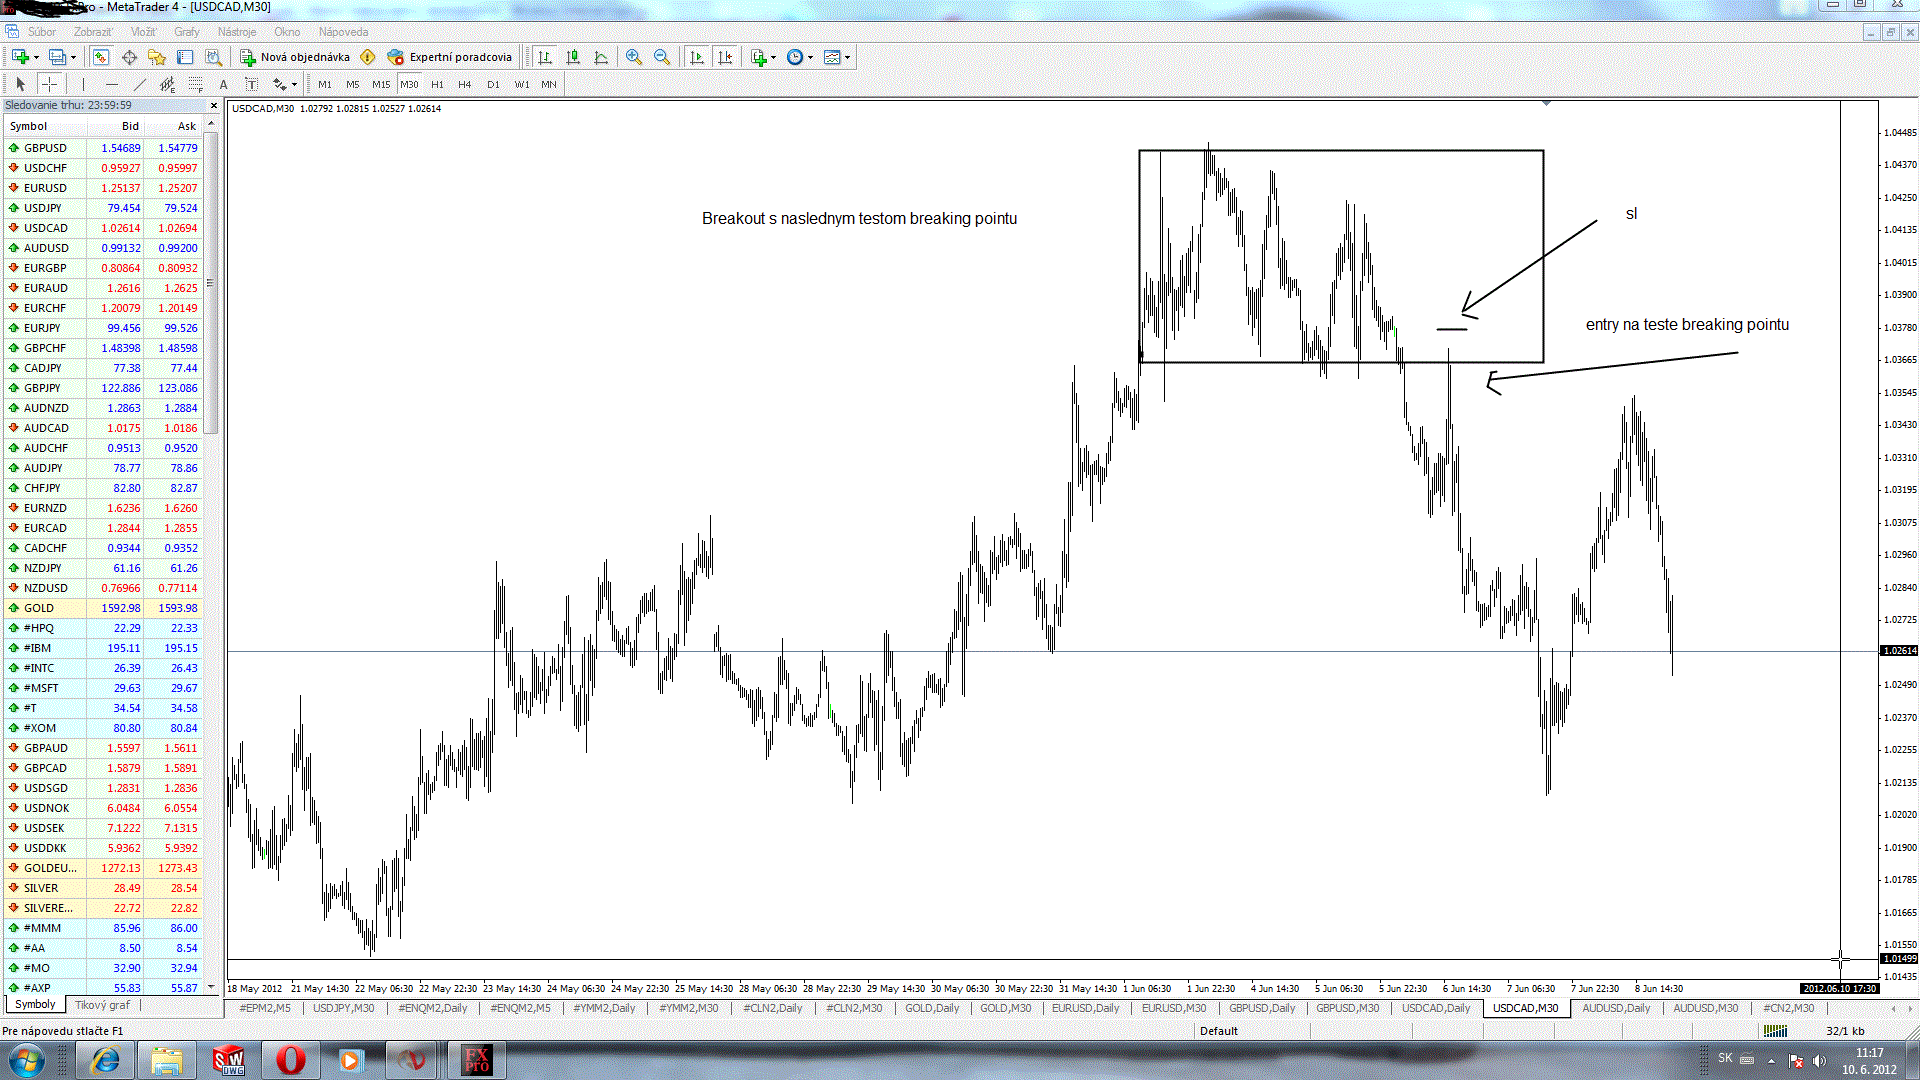Switch to the EURUSD,M30 chart tab

click(1173, 1008)
